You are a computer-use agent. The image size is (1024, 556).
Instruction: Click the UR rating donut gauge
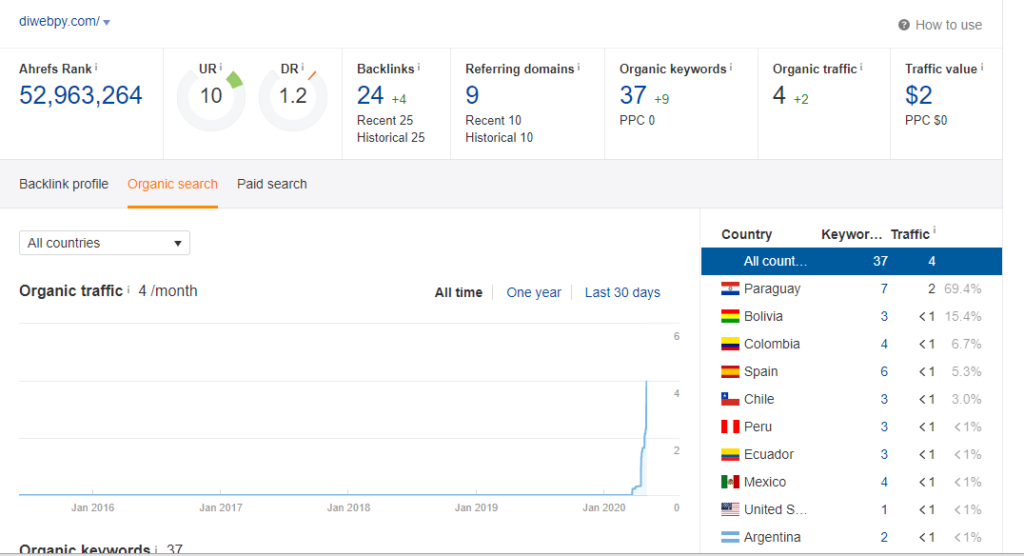pyautogui.click(x=211, y=97)
